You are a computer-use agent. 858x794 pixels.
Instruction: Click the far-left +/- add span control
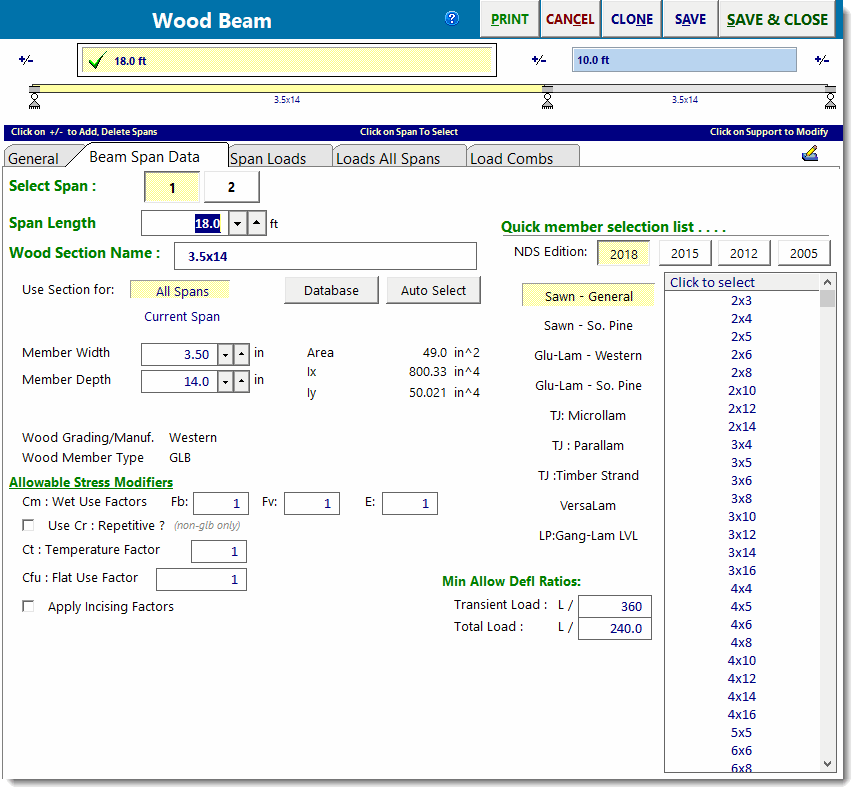[26, 60]
